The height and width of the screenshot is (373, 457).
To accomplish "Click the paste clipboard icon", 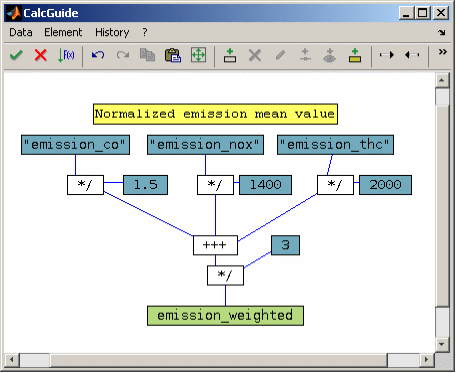I will (173, 55).
